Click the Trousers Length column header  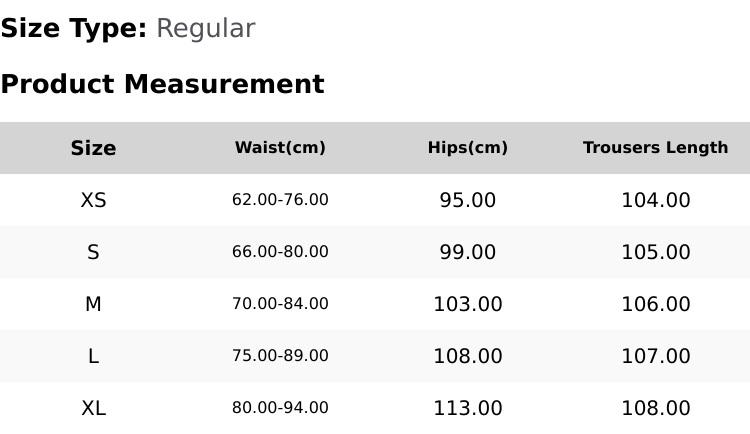(x=656, y=147)
